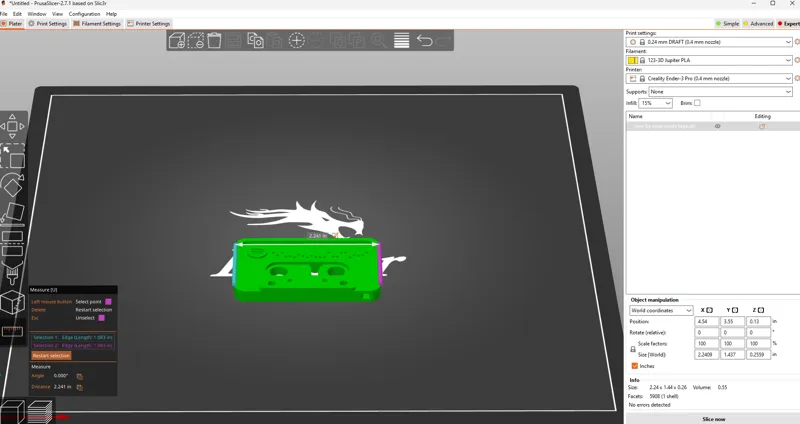Switch to the Plater tab
This screenshot has height=424, width=800.
[x=12, y=23]
